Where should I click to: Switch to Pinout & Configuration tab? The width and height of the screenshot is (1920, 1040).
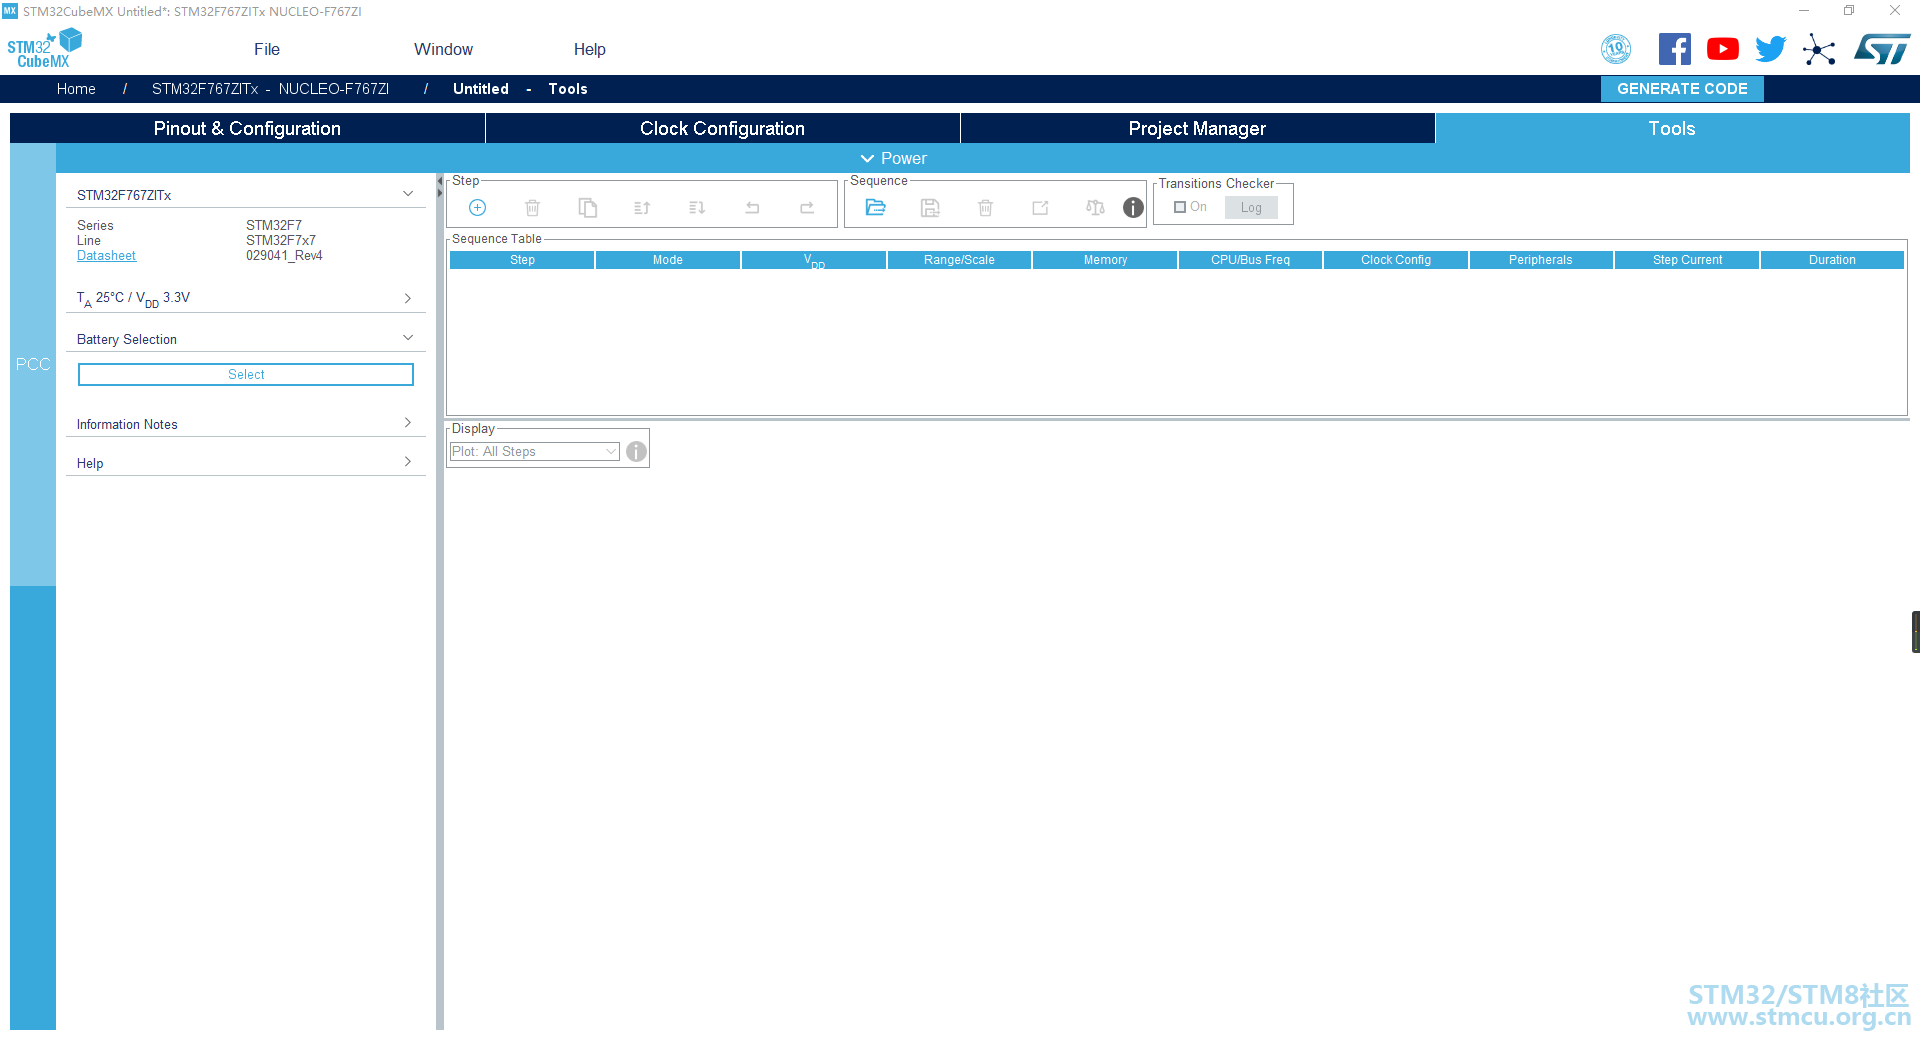tap(247, 128)
